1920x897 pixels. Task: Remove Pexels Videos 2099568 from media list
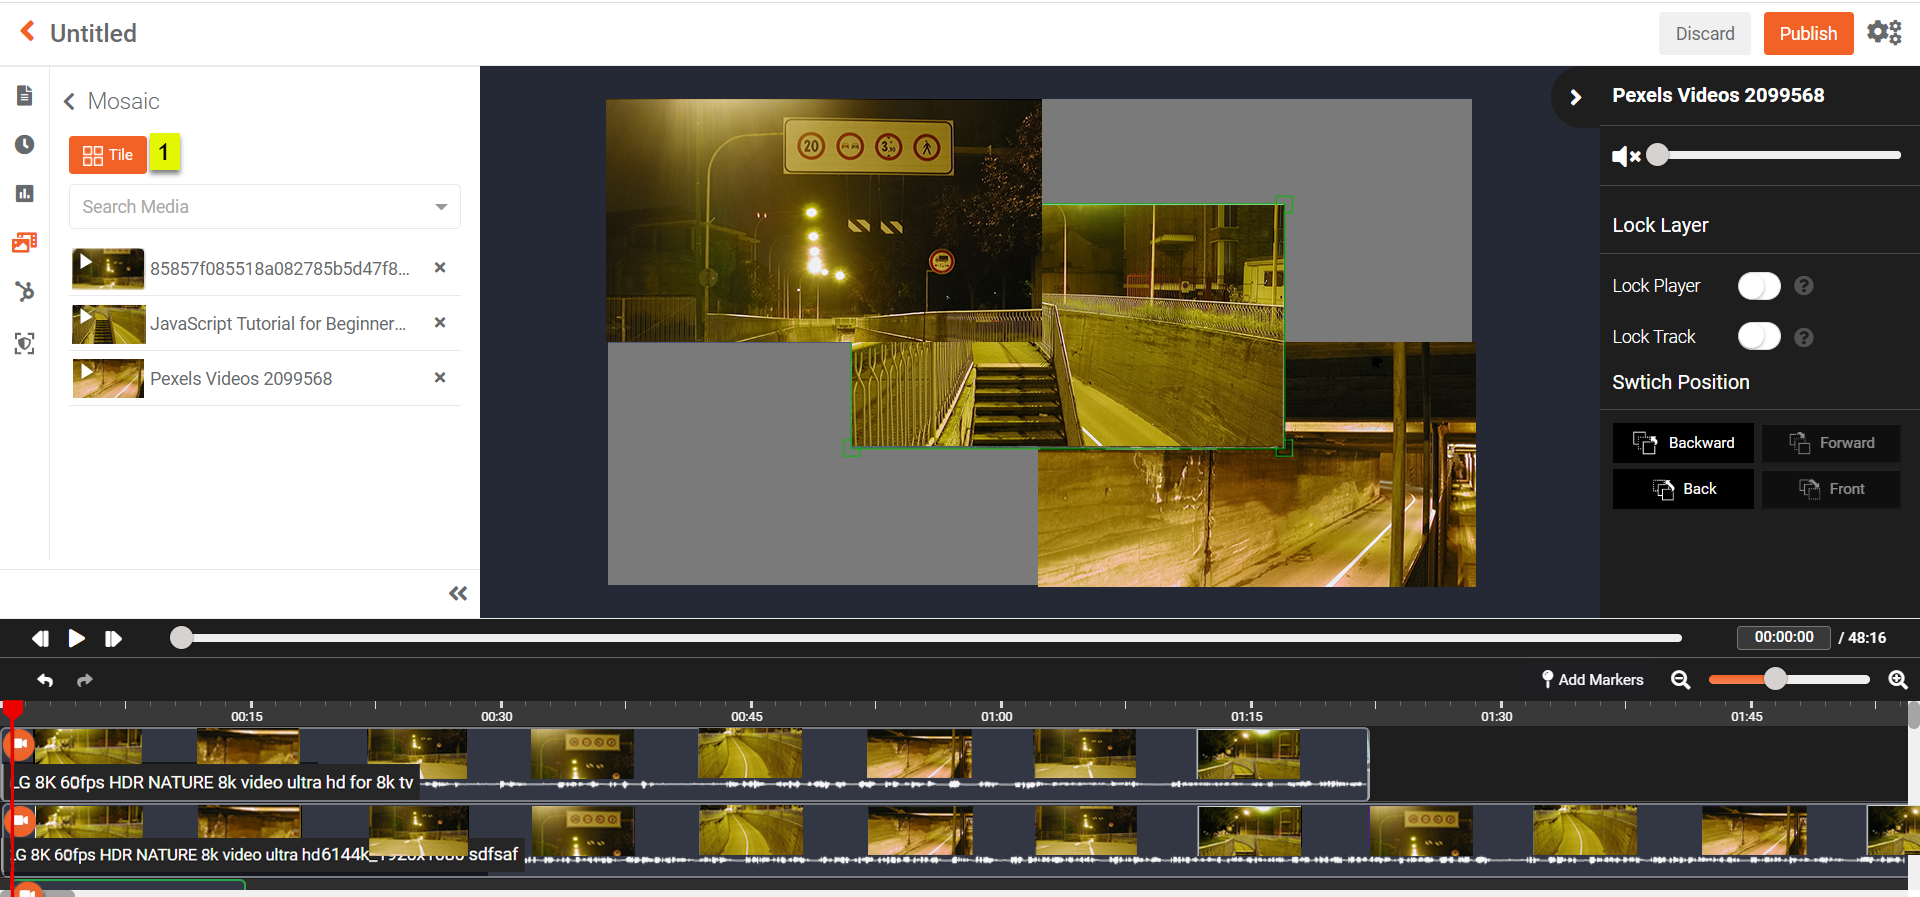click(x=440, y=378)
